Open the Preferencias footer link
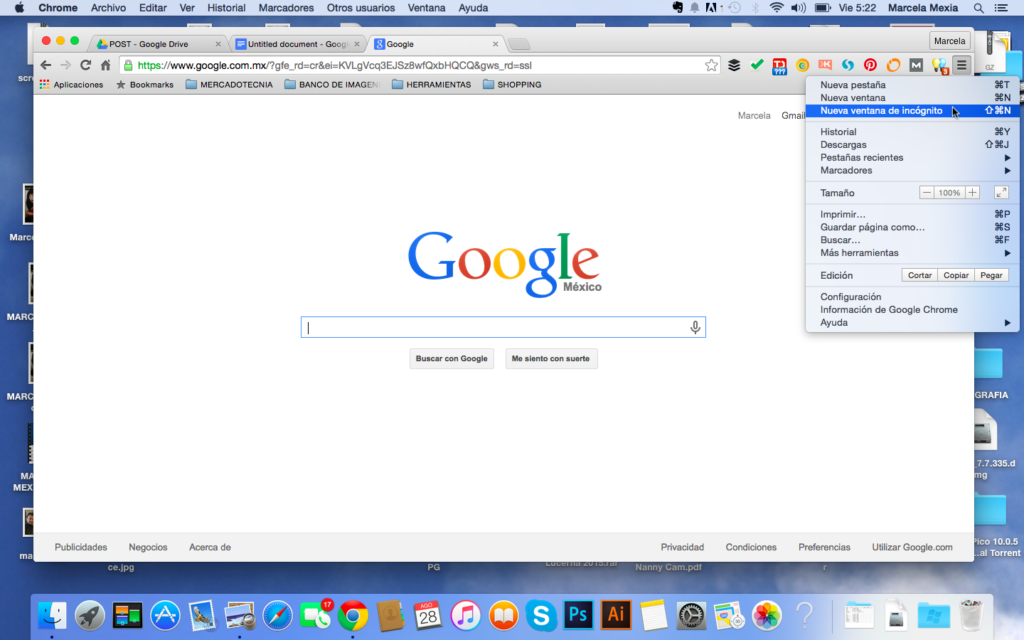The width and height of the screenshot is (1024, 640). point(824,547)
